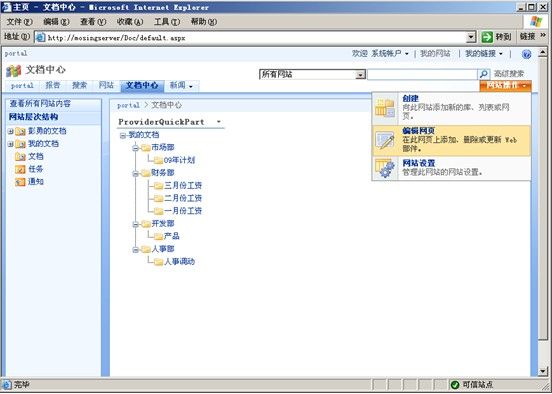Click the green 转到 go arrow icon
The height and width of the screenshot is (394, 552).
pyautogui.click(x=487, y=37)
